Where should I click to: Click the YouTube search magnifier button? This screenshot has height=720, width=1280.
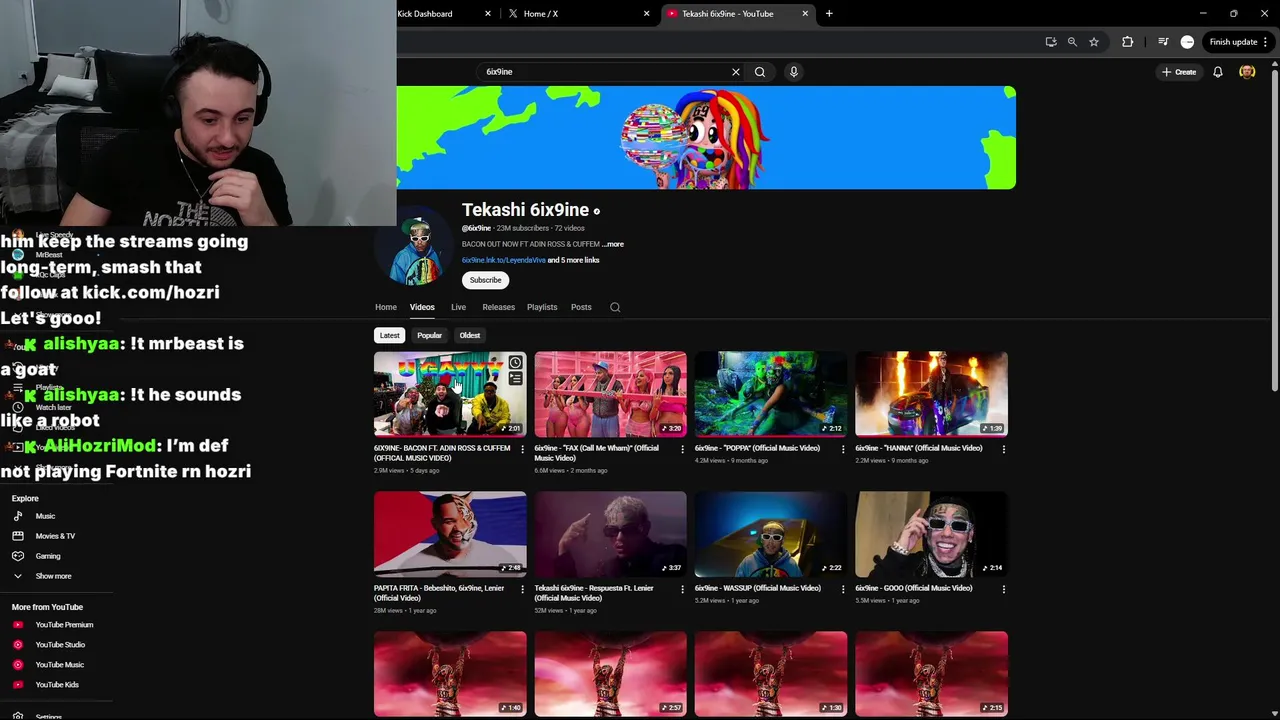tap(760, 72)
